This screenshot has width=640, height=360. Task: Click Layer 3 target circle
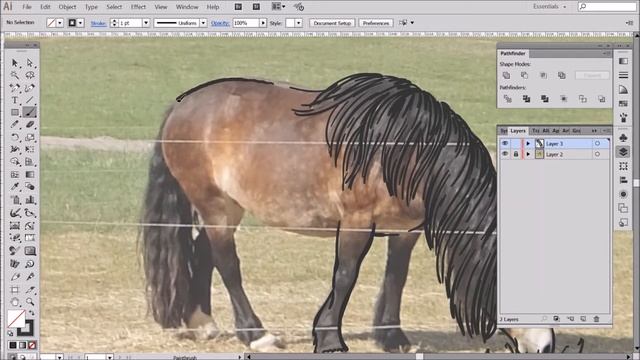click(598, 143)
